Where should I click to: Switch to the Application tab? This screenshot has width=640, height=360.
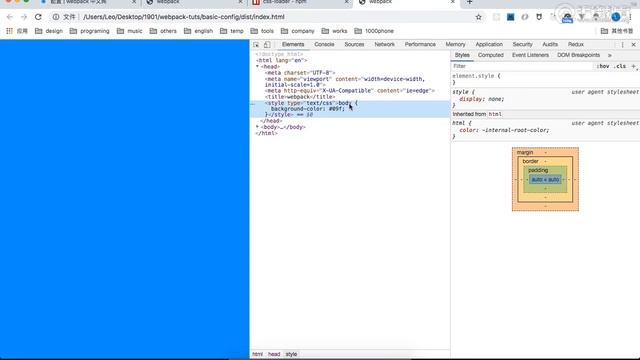click(489, 44)
